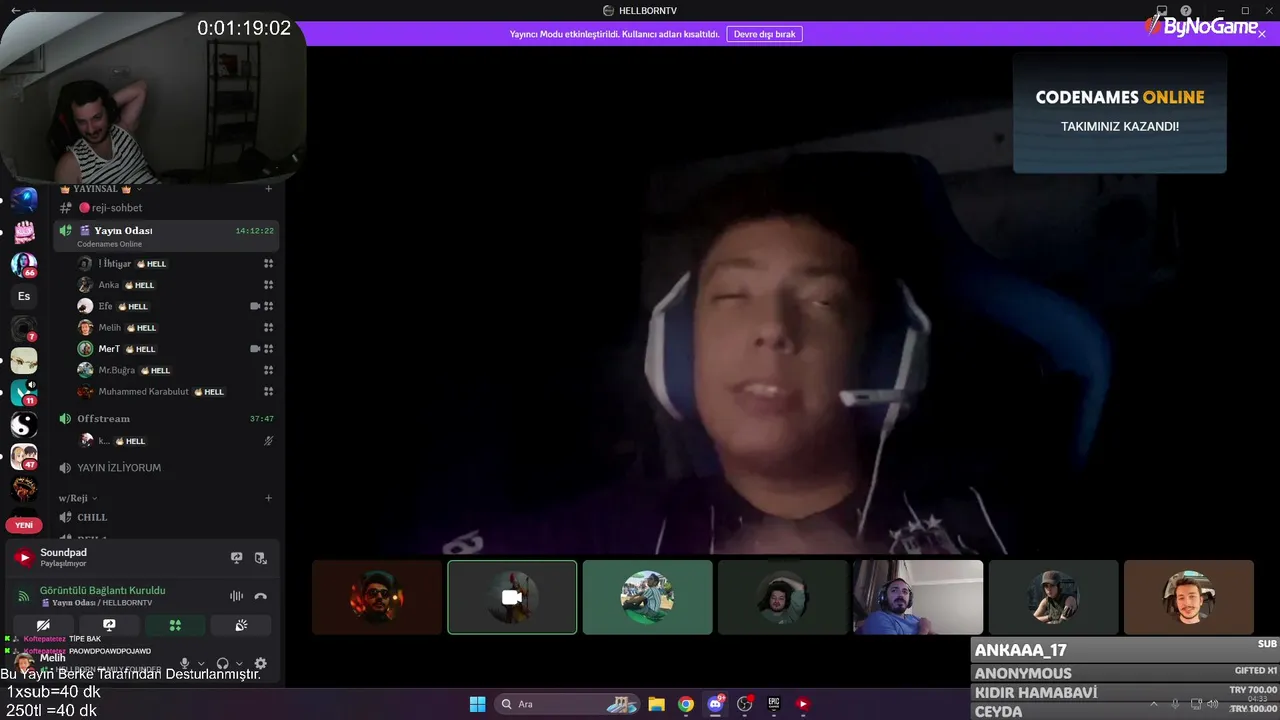
Task: Click the Soundpad stream options icon
Action: tap(260, 558)
